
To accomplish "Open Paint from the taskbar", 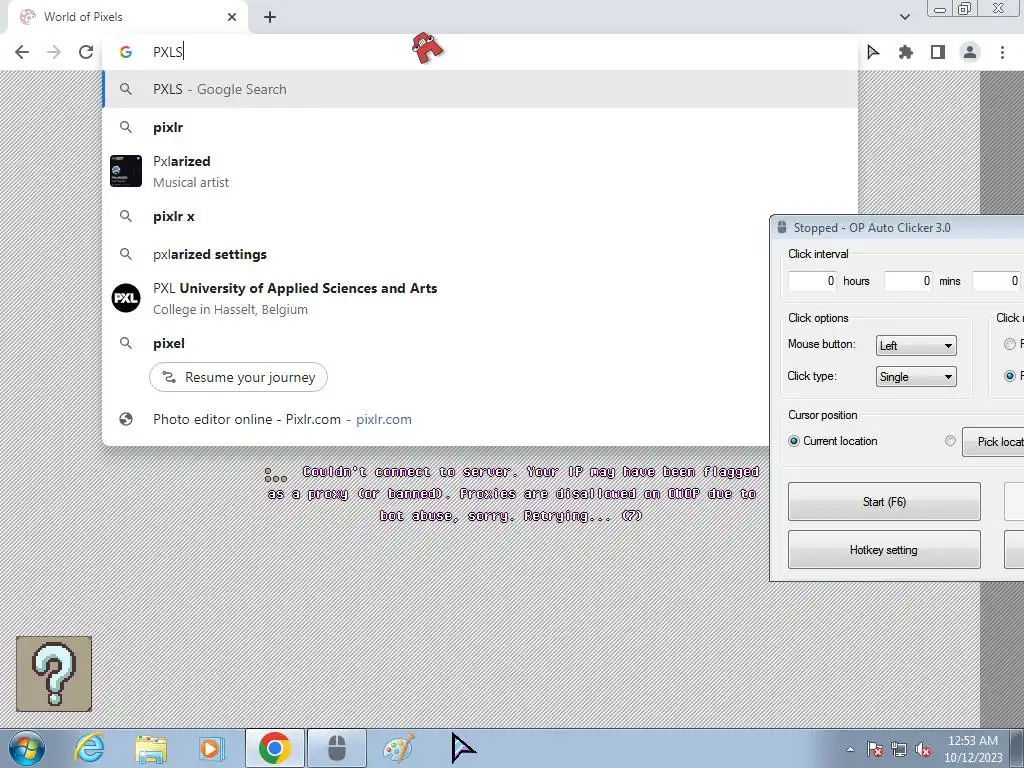I will [398, 748].
